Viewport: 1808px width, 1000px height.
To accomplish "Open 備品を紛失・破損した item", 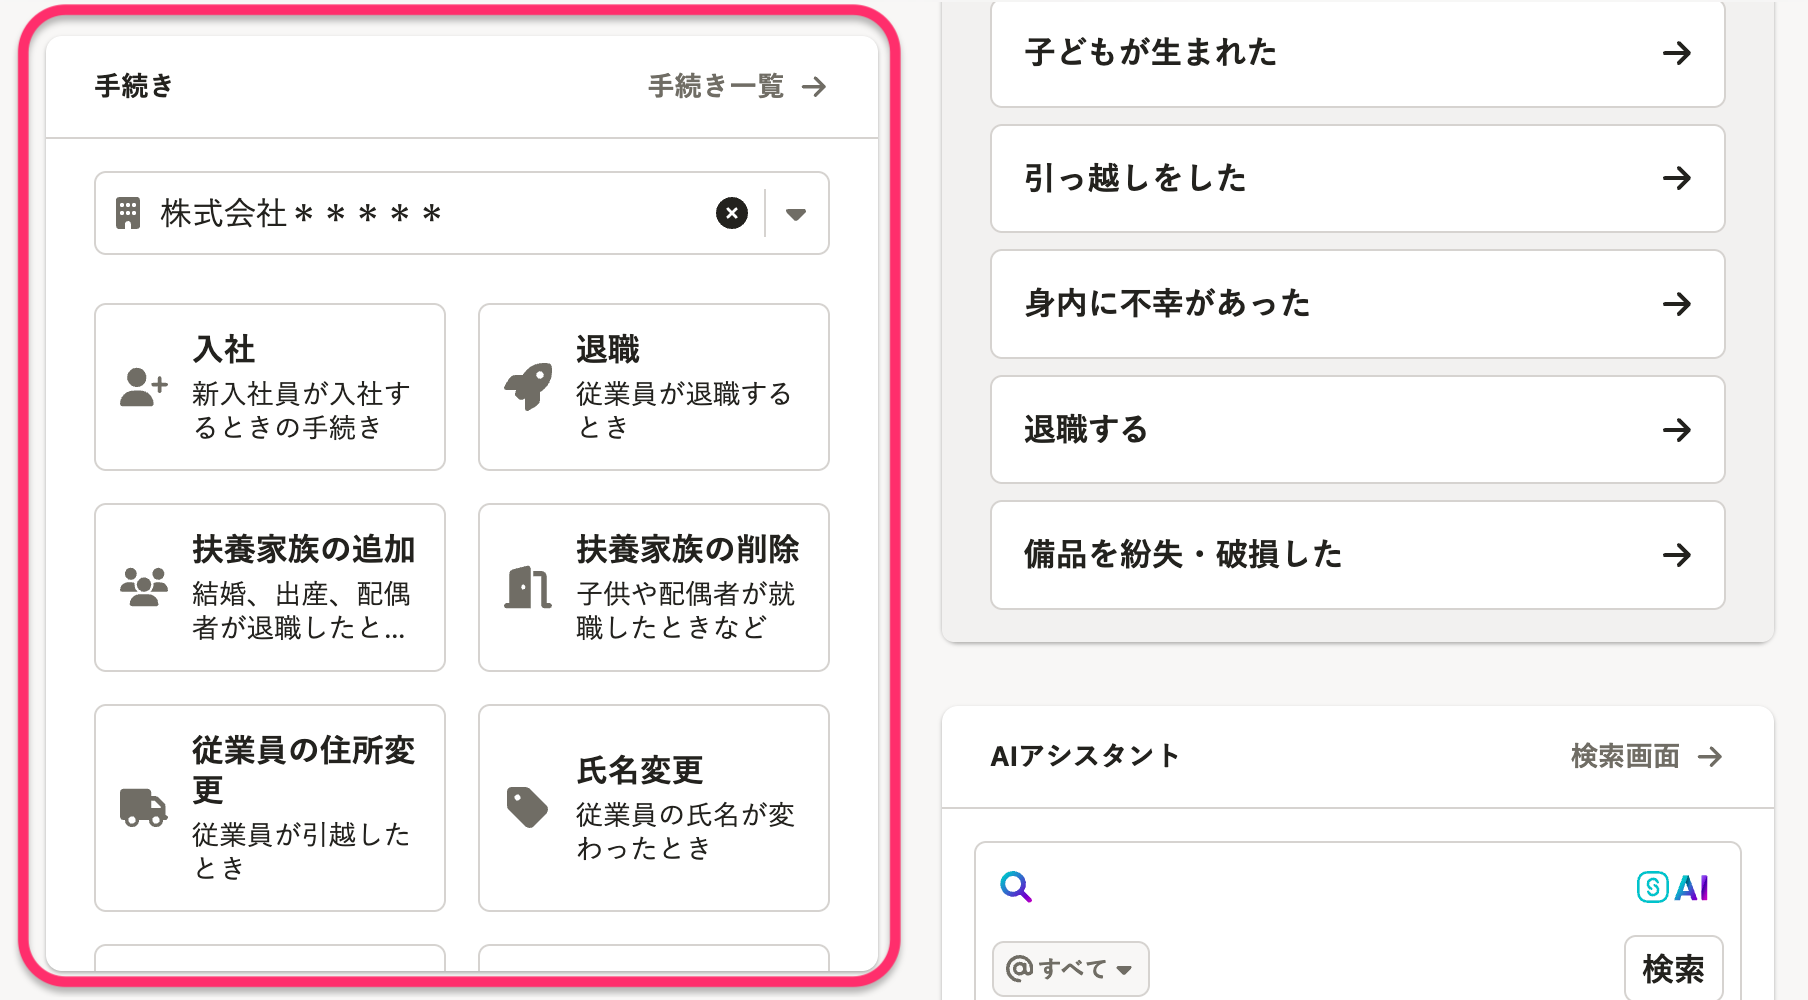I will click(1357, 555).
